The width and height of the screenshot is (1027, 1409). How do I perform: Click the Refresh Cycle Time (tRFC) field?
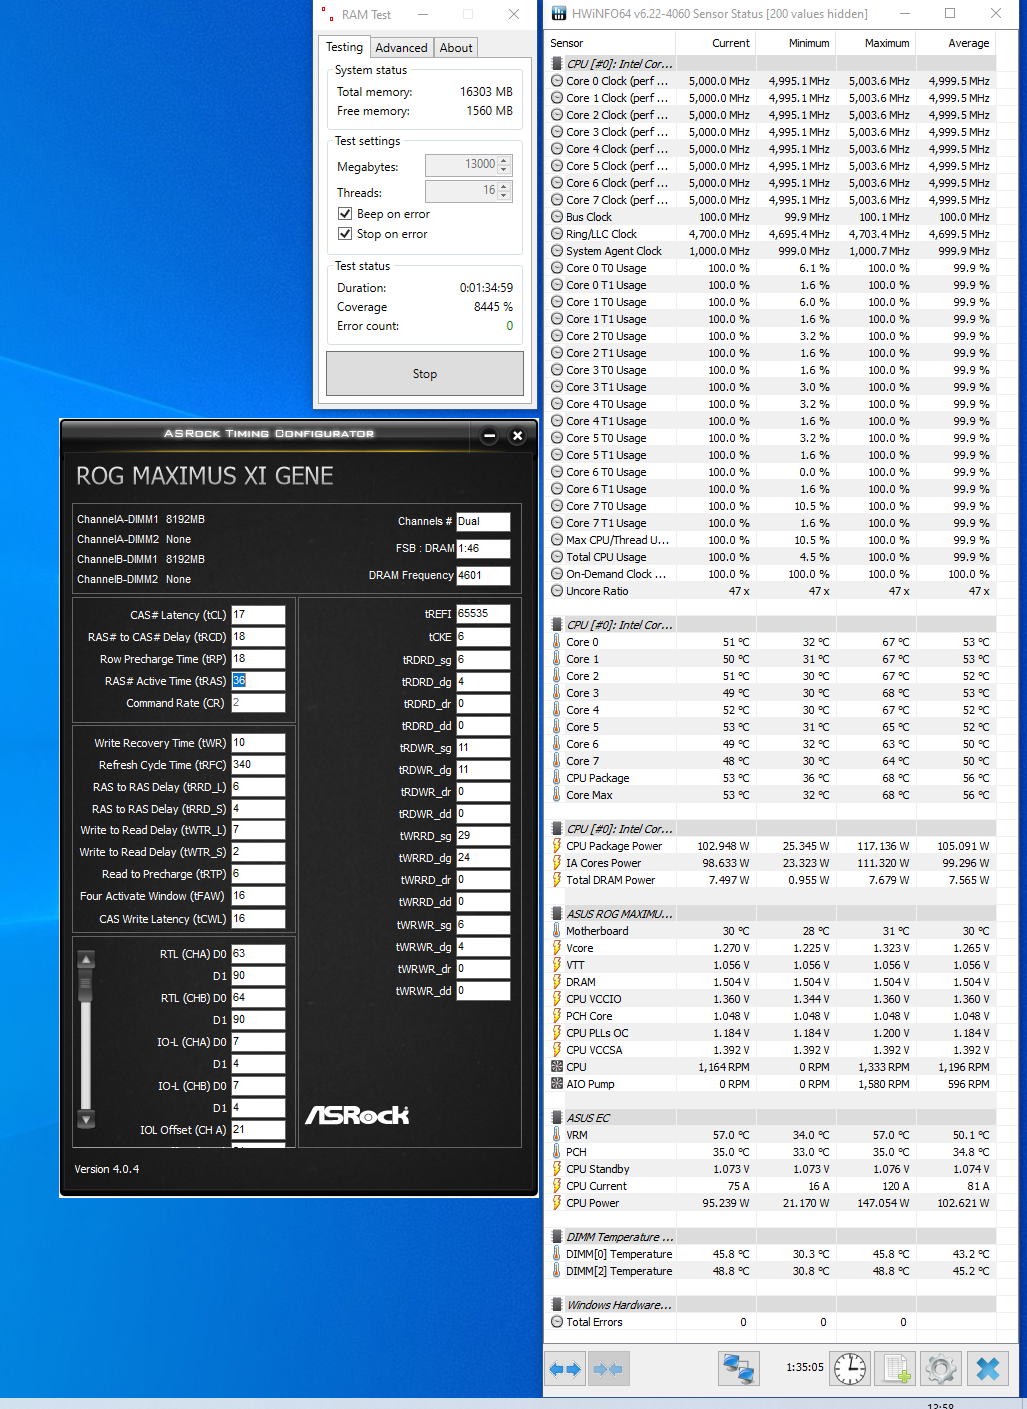(x=258, y=765)
